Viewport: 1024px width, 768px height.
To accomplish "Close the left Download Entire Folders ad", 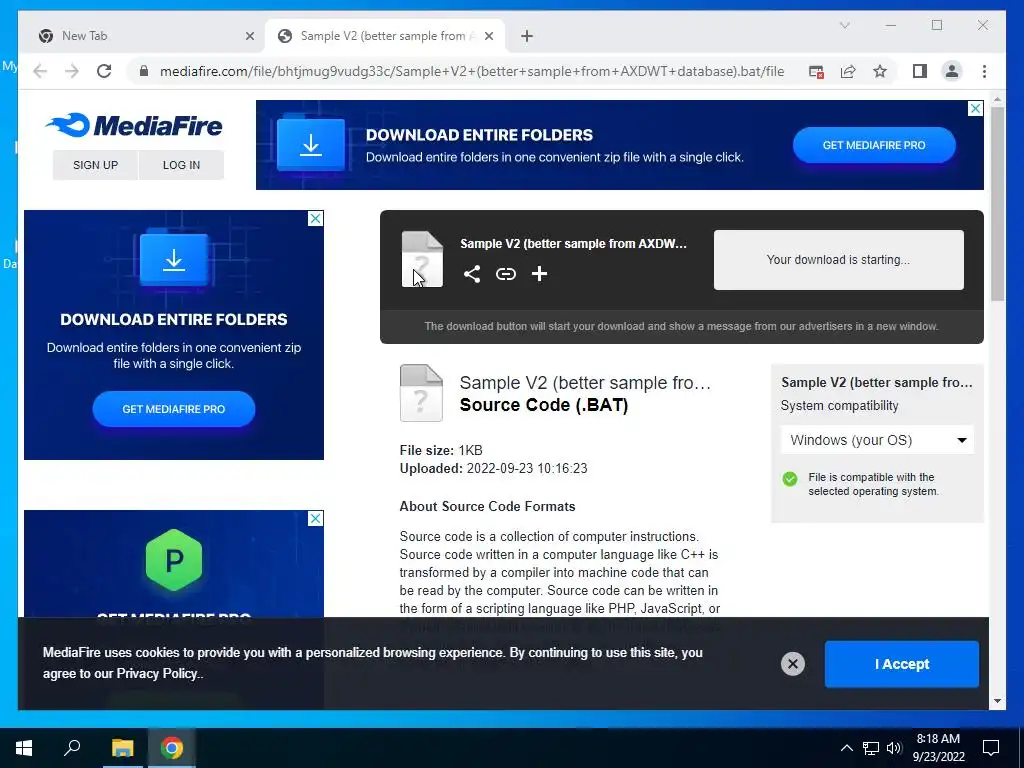I will click(x=315, y=218).
